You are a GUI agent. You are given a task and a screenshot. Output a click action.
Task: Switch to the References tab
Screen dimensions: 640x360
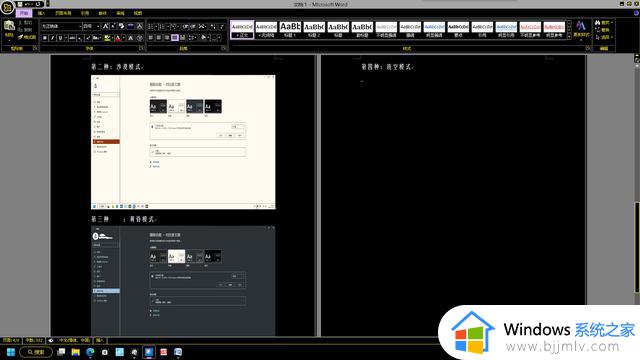coord(85,13)
